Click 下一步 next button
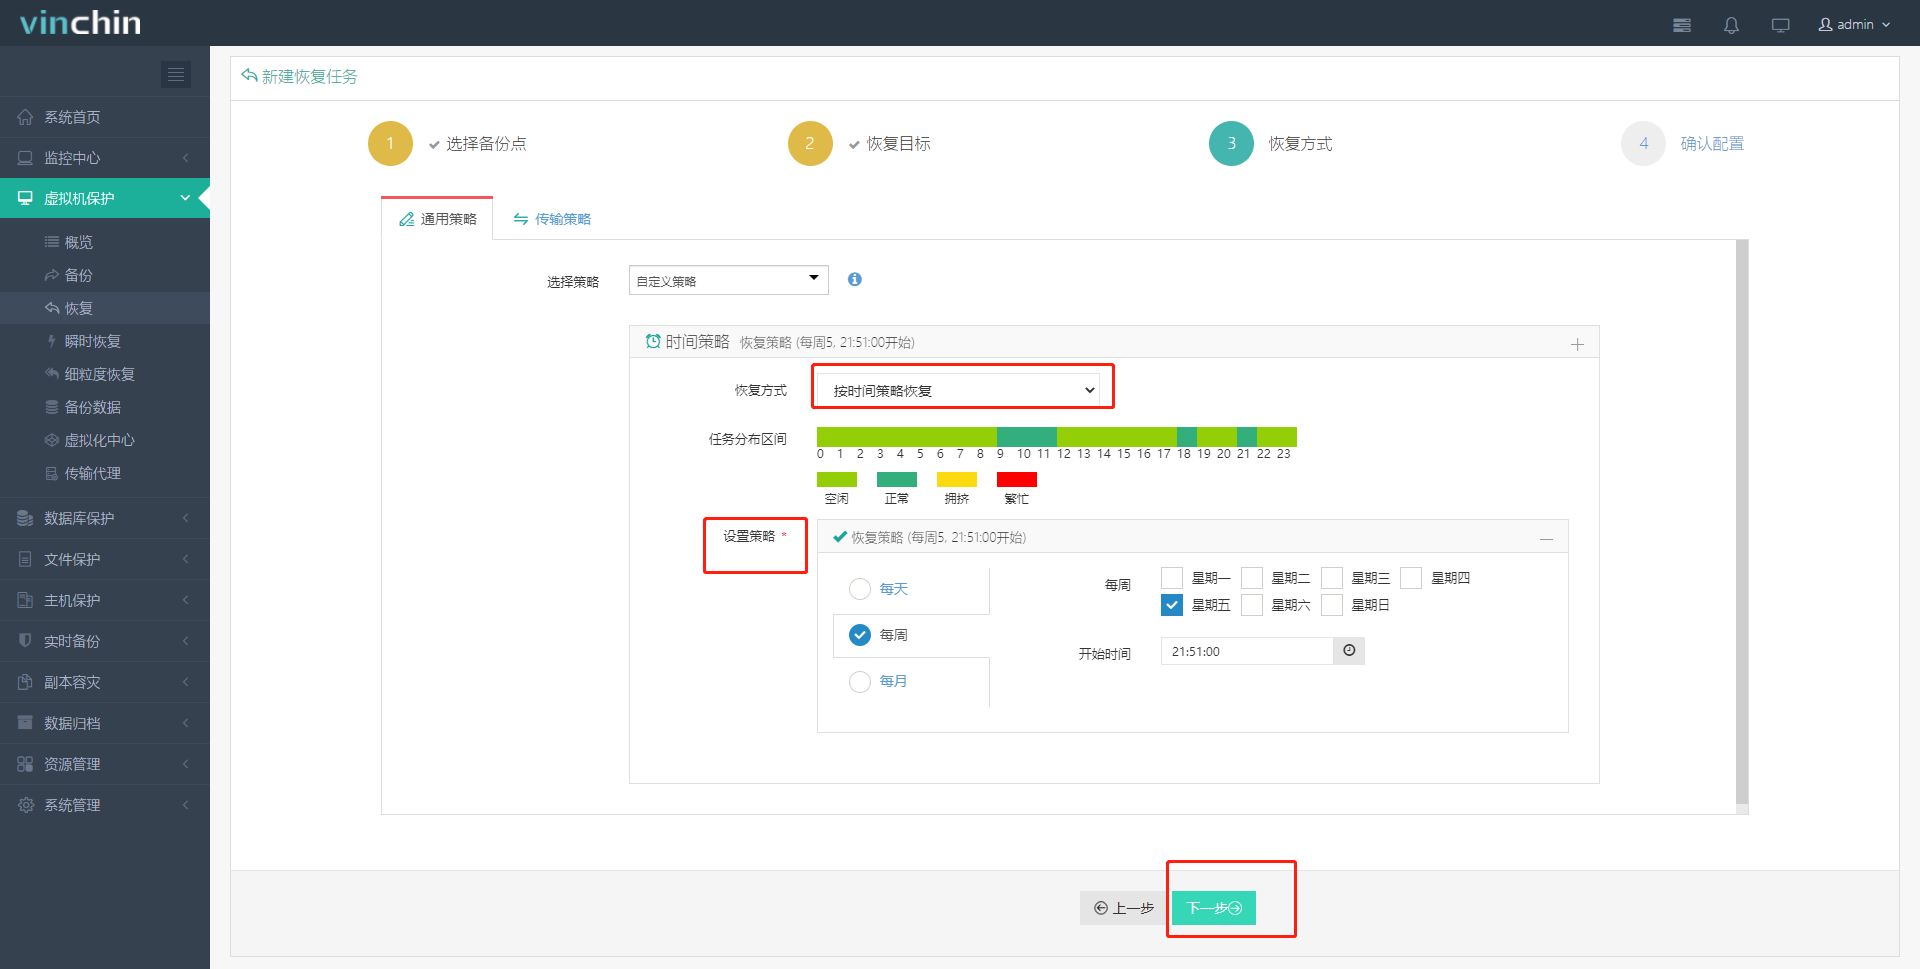1920x969 pixels. (1214, 908)
